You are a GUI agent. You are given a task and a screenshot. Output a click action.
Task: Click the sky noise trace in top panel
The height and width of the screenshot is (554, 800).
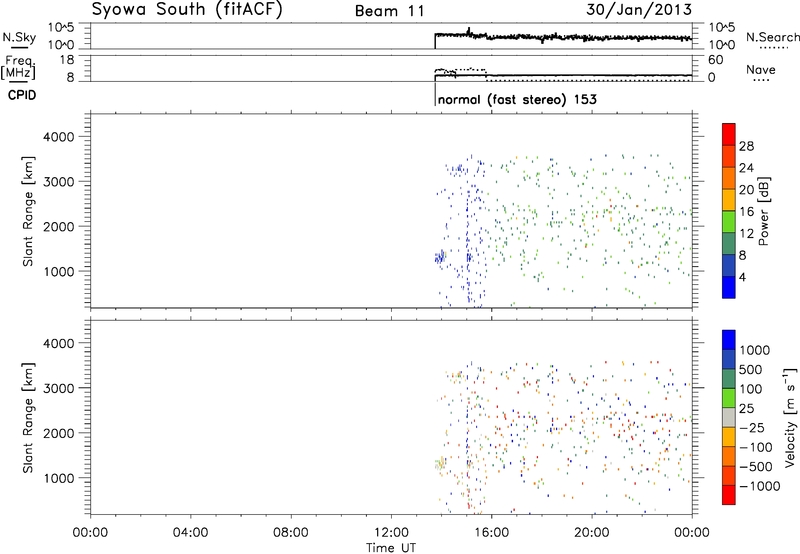tap(563, 37)
